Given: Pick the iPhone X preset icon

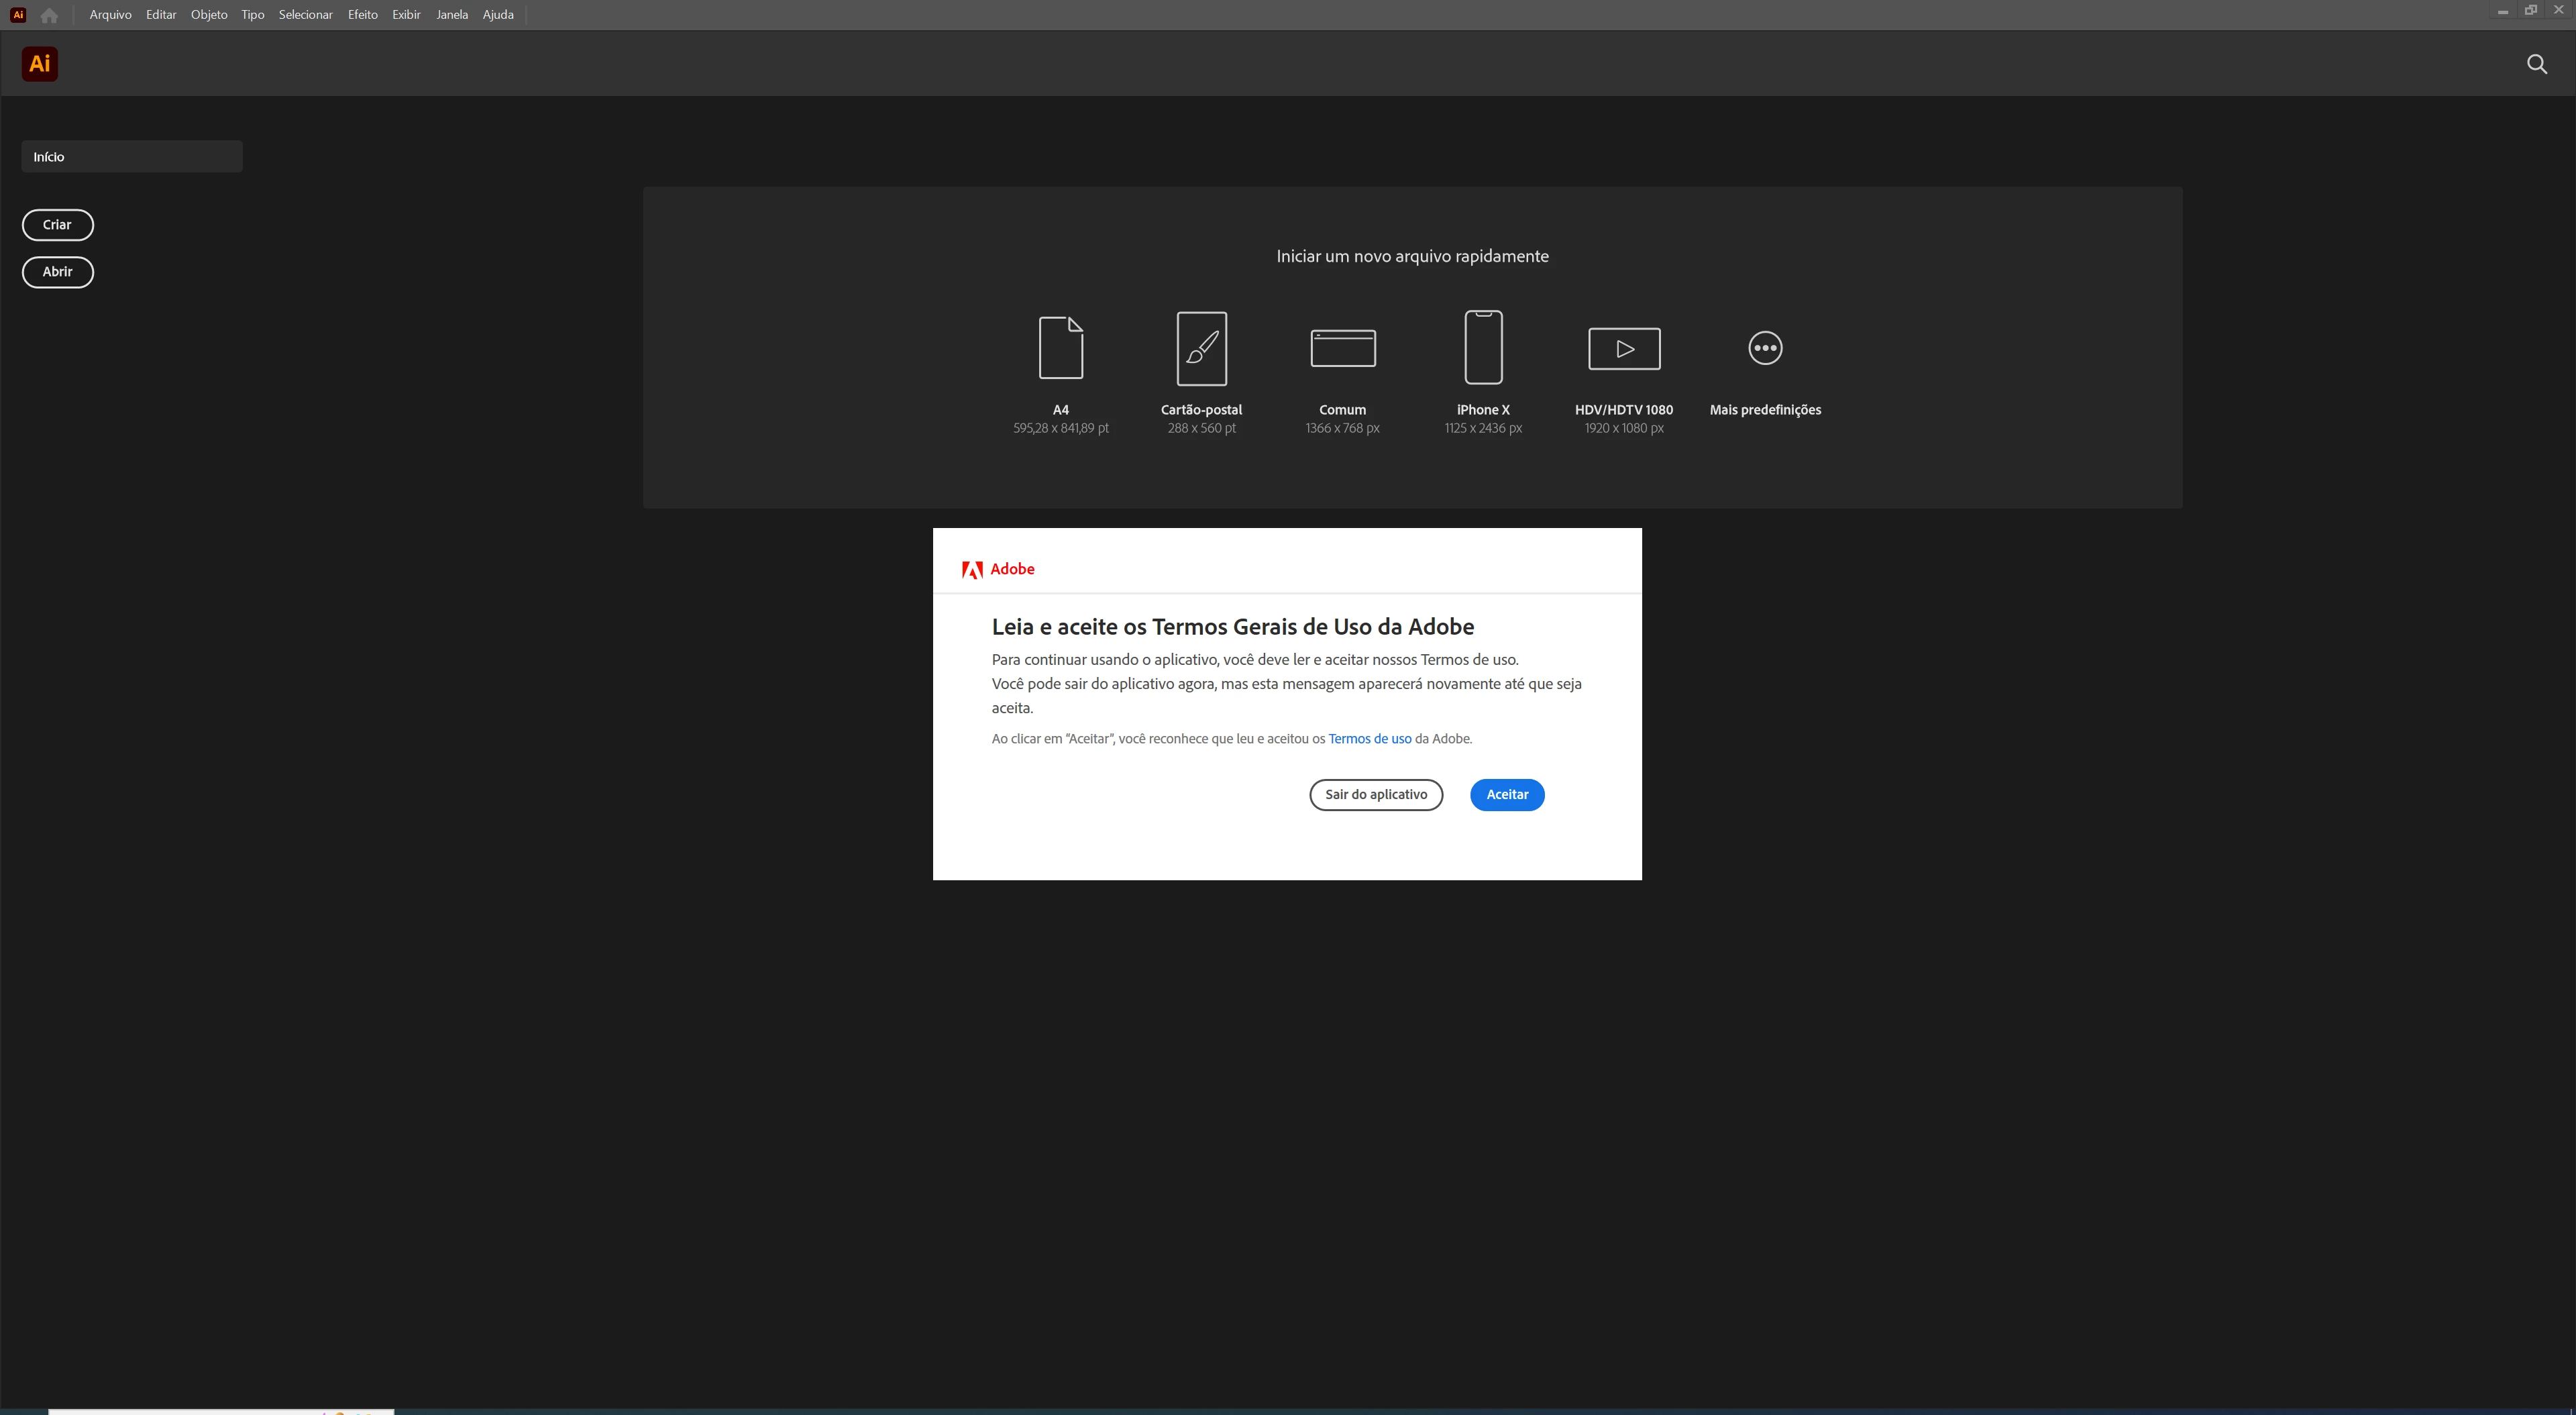Looking at the screenshot, I should (1483, 348).
